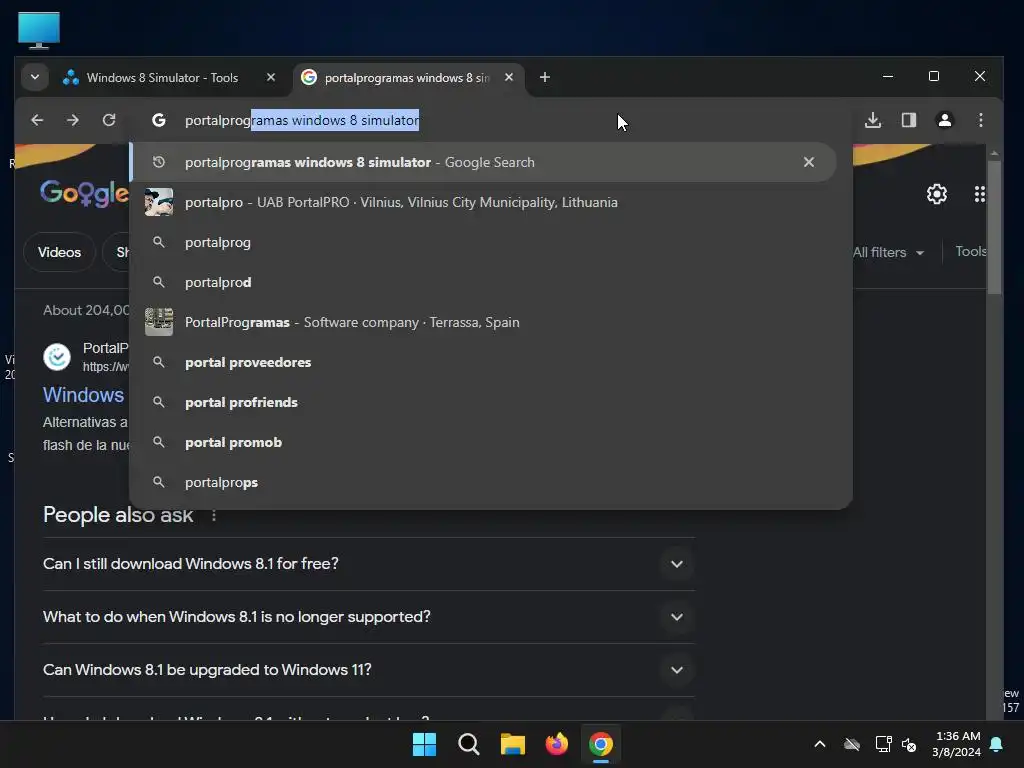Open taskbar Search
The height and width of the screenshot is (768, 1024).
468,744
